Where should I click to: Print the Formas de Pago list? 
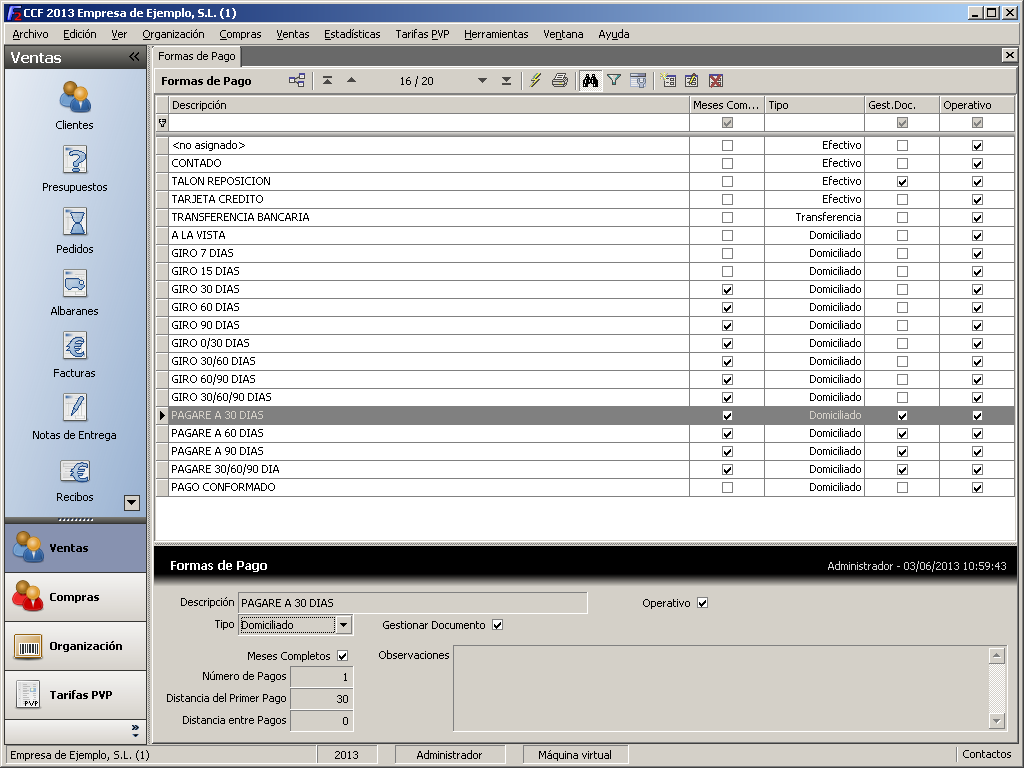pos(560,80)
